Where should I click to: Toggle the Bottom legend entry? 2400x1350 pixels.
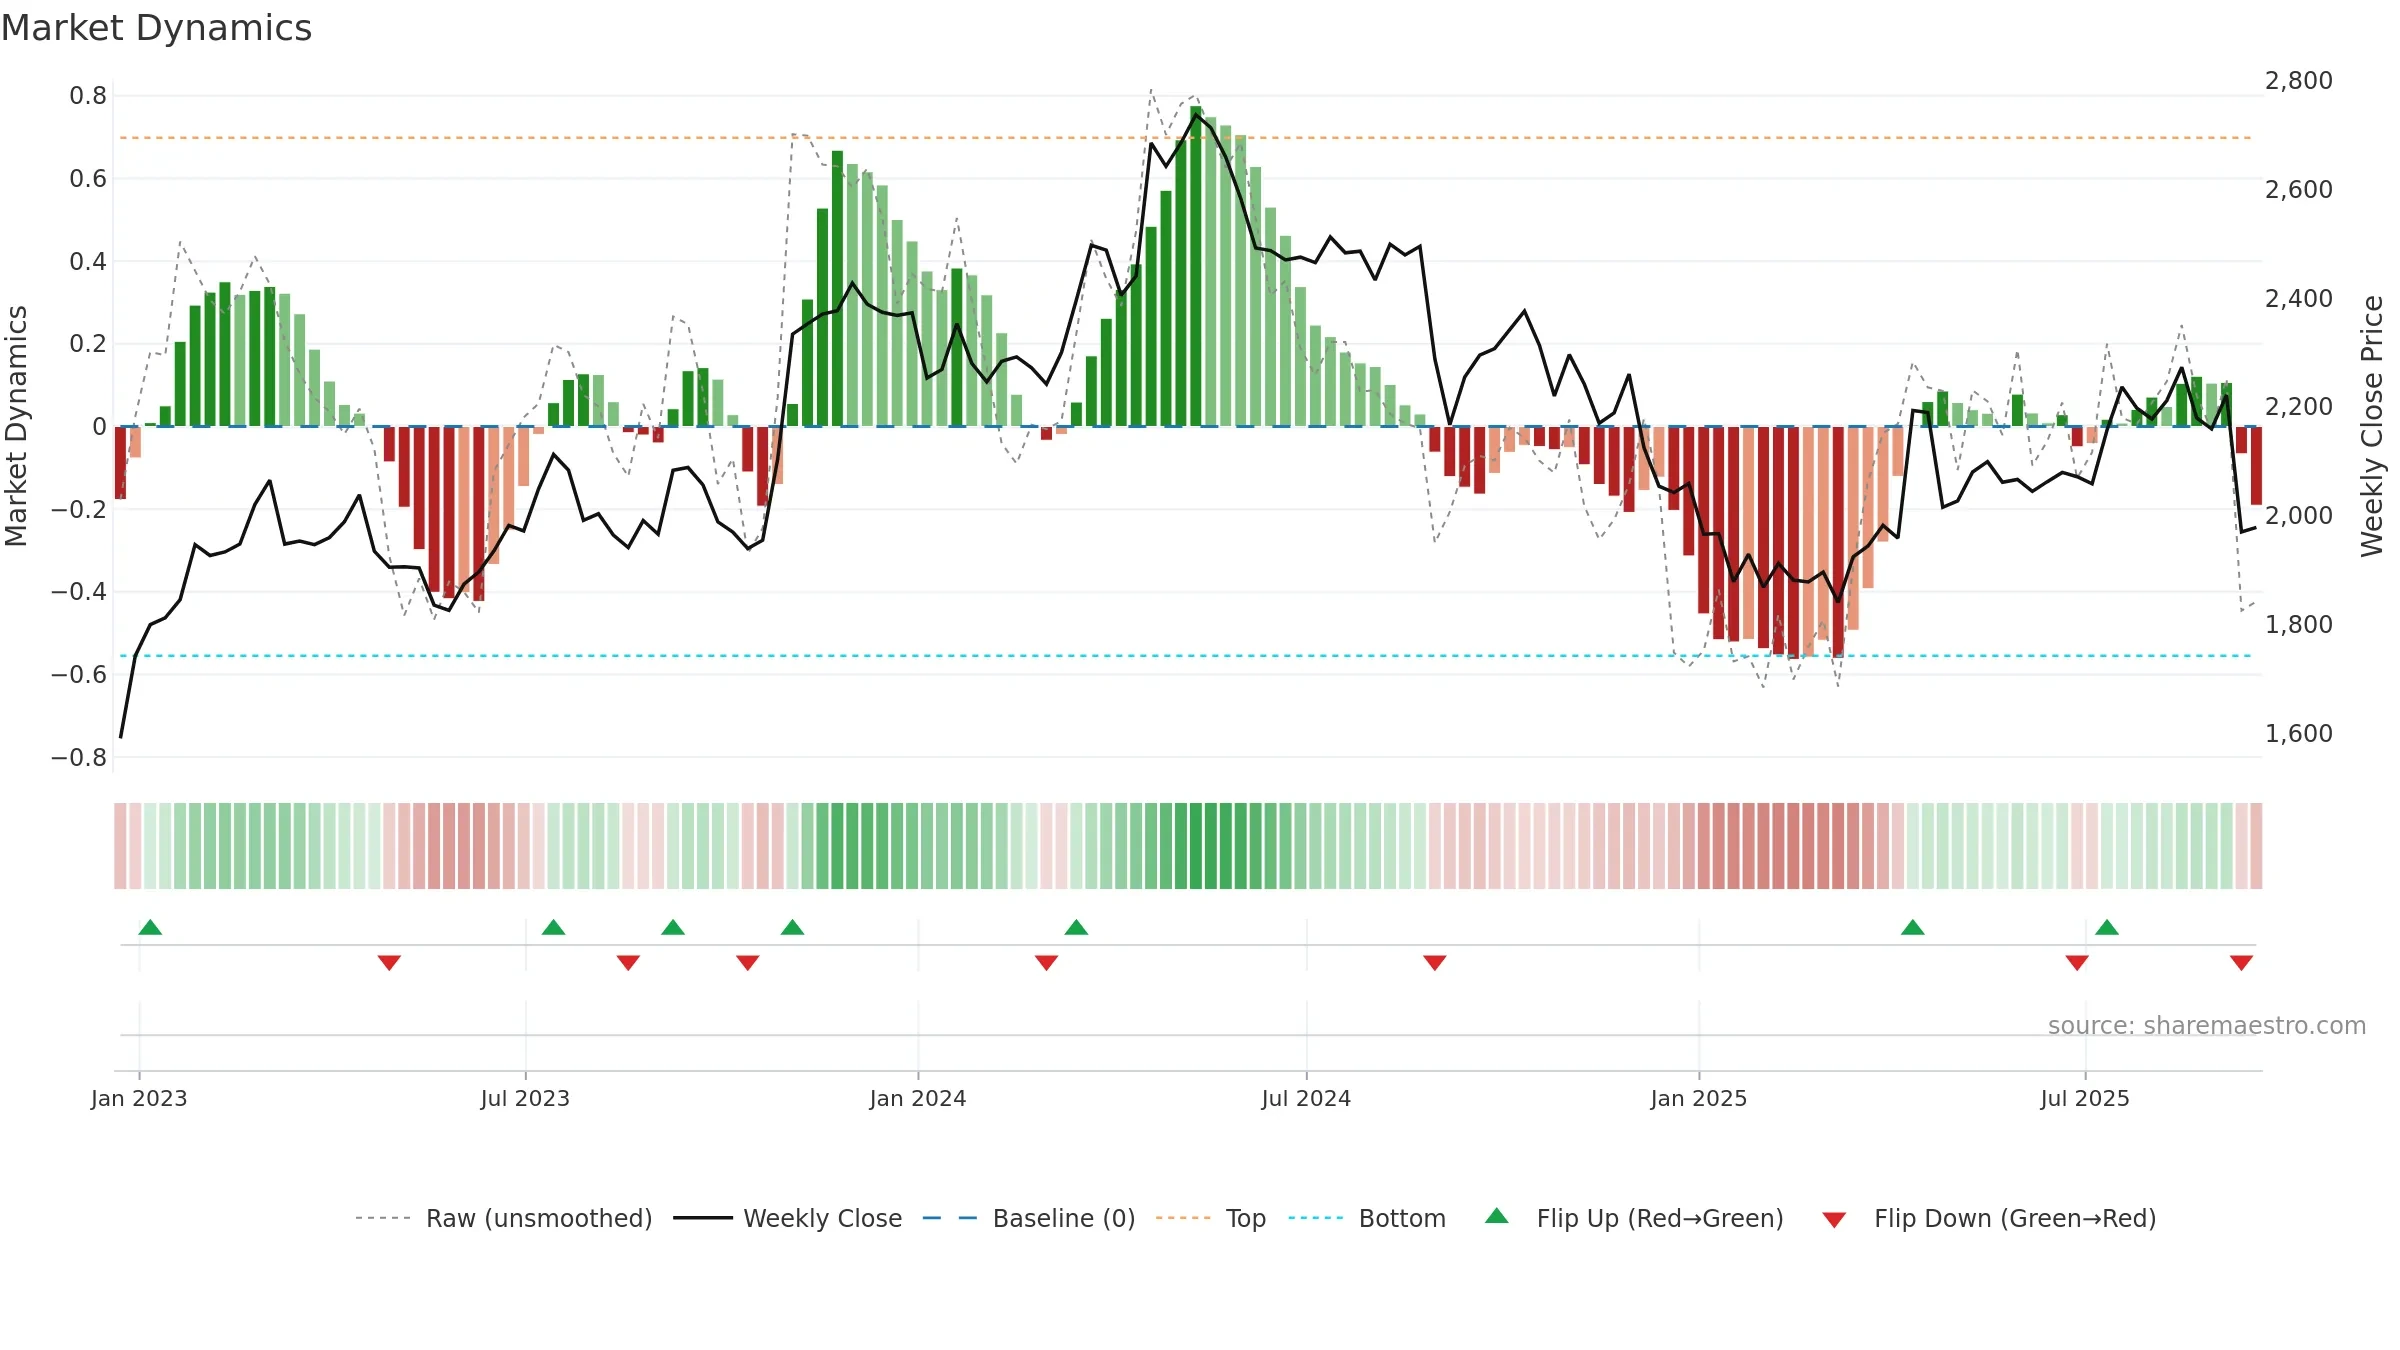[1367, 1218]
